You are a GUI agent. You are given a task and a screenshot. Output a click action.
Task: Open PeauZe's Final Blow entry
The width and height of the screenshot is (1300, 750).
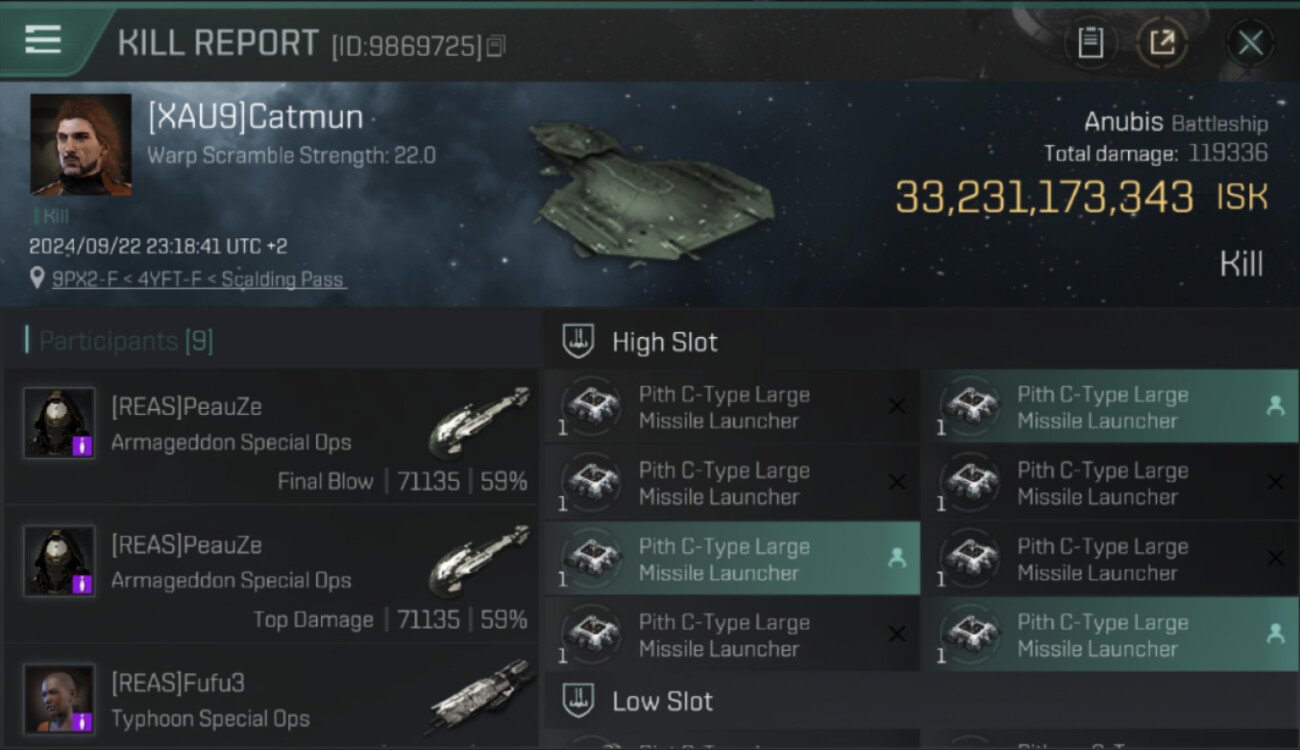click(x=270, y=440)
